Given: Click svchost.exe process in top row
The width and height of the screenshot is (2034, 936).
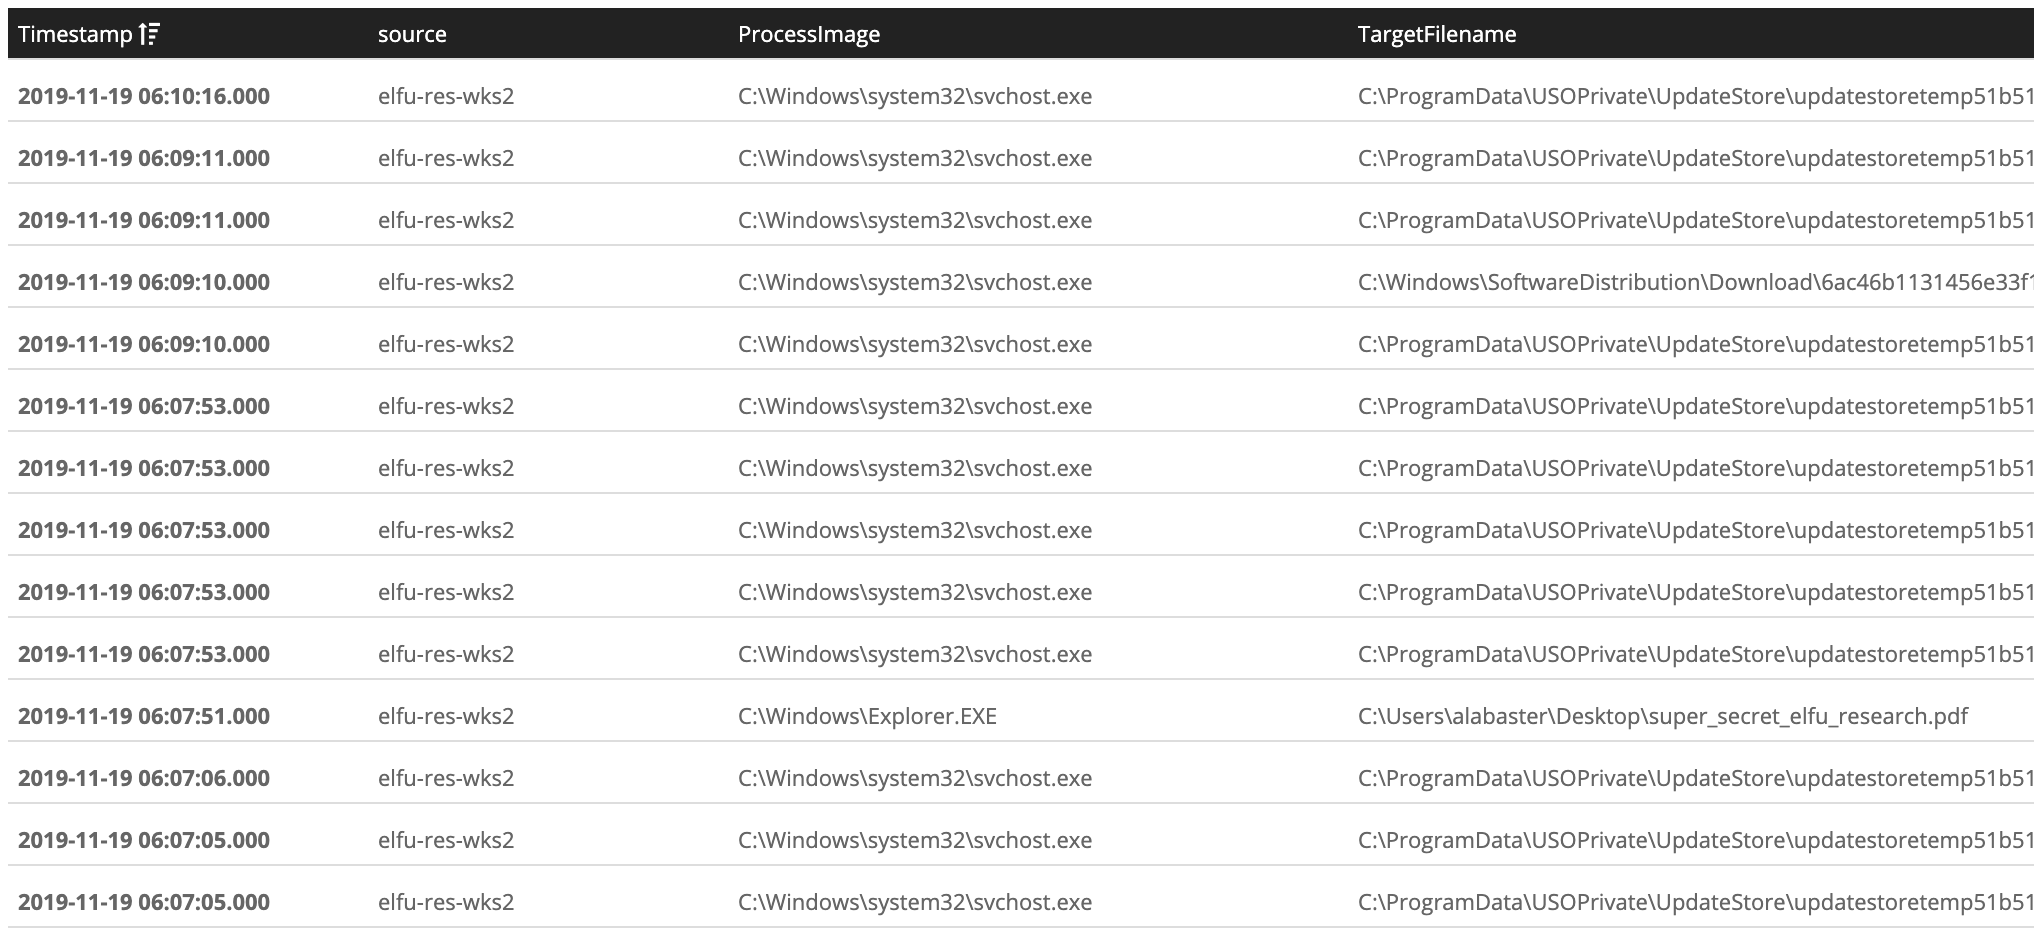Looking at the screenshot, I should click(915, 96).
